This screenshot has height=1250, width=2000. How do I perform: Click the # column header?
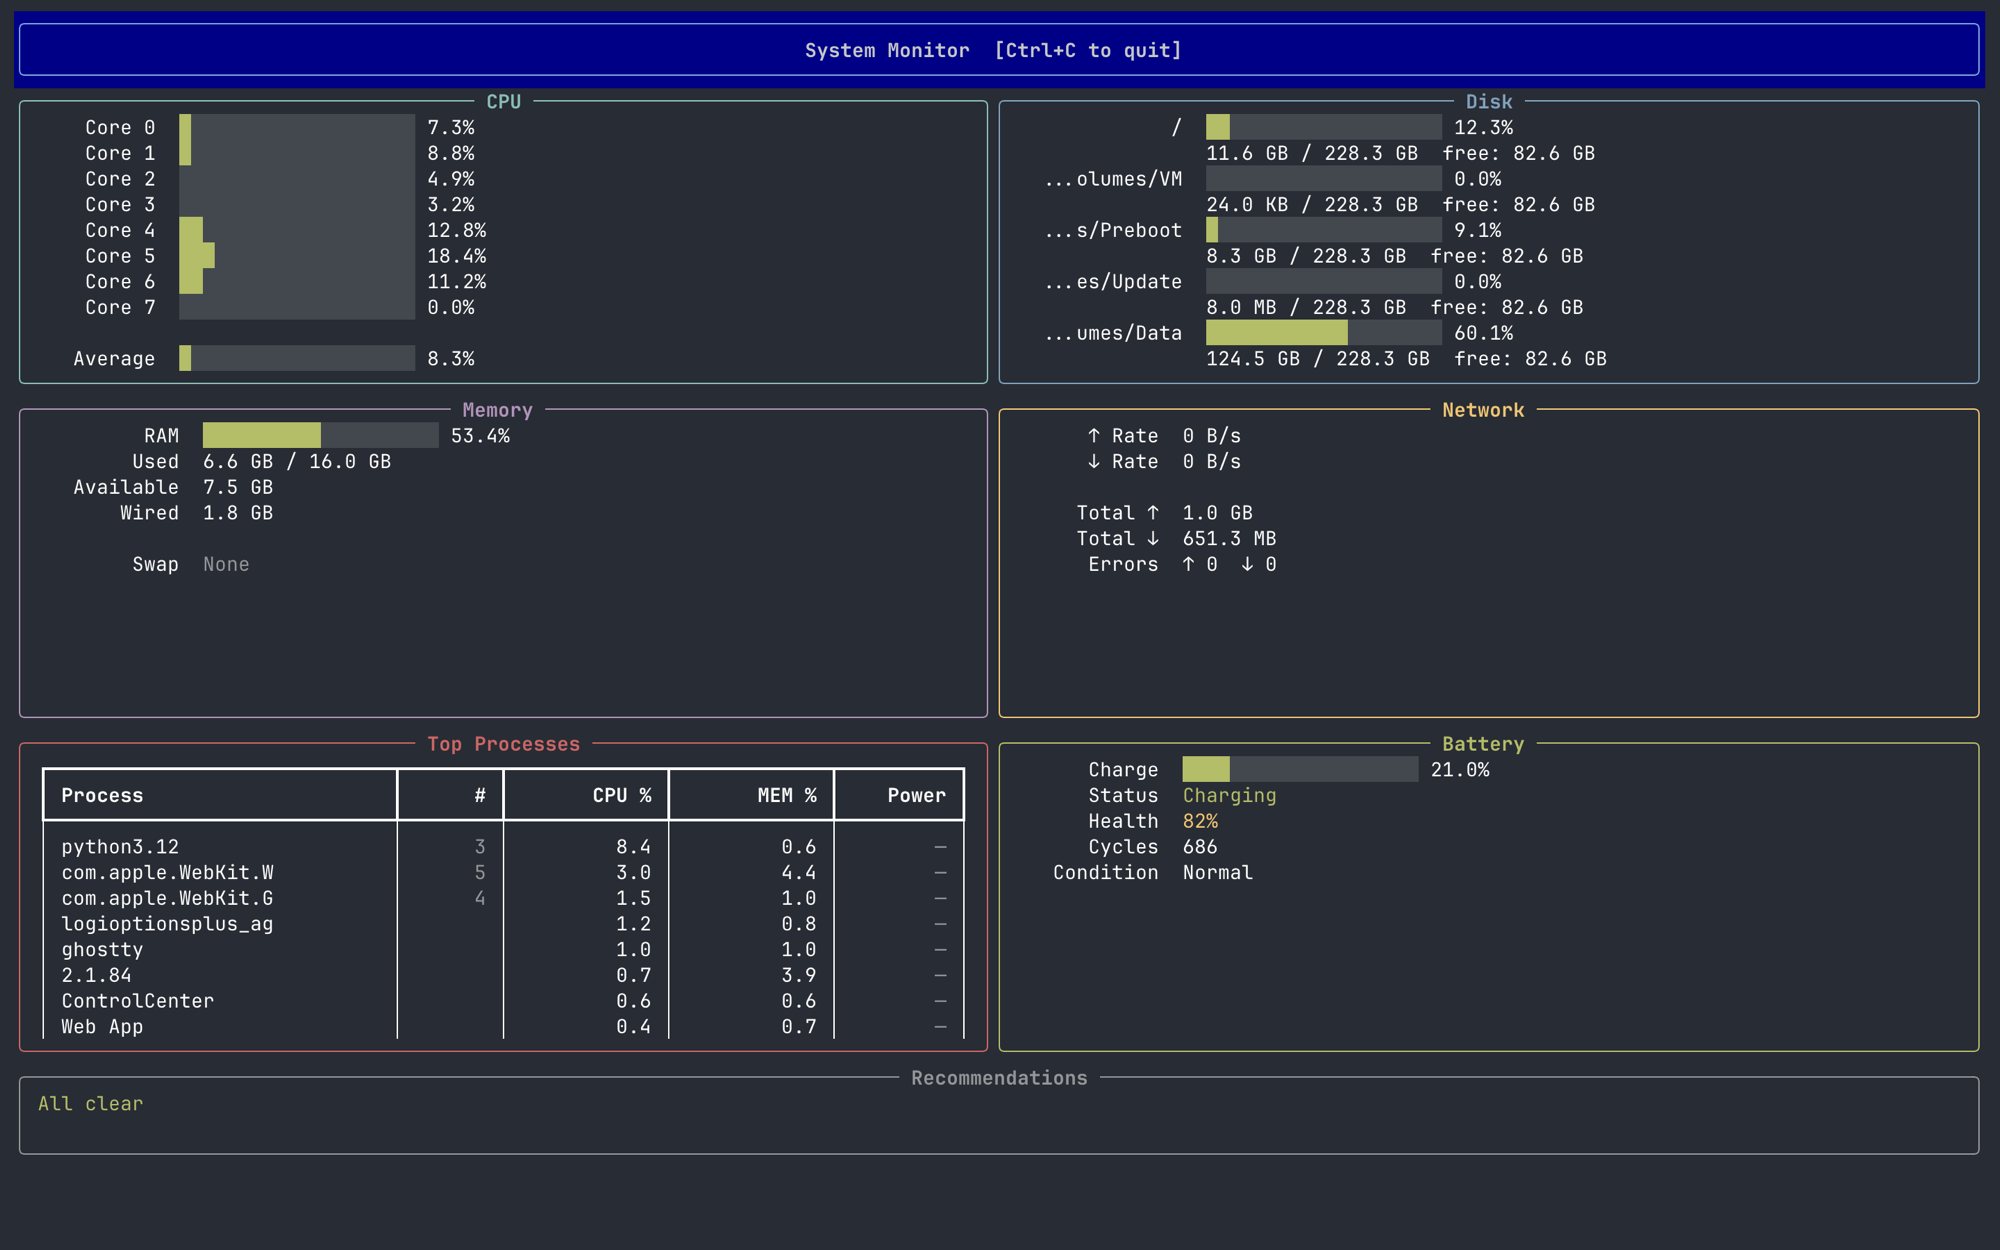(480, 795)
